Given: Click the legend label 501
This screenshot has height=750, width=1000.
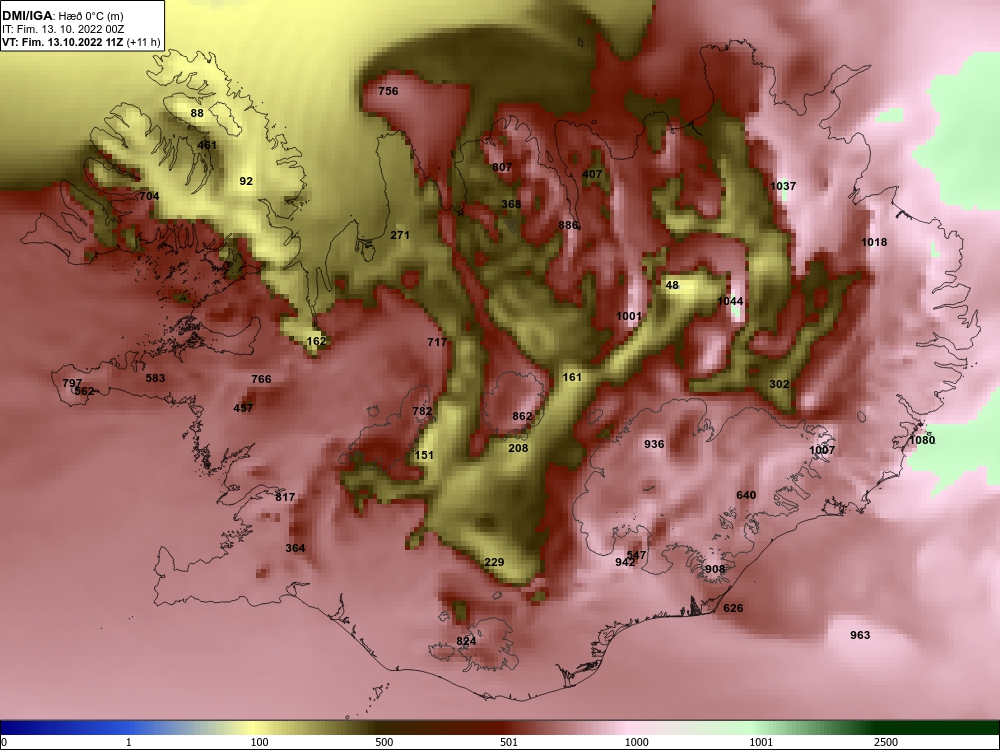Looking at the screenshot, I should pos(509,742).
